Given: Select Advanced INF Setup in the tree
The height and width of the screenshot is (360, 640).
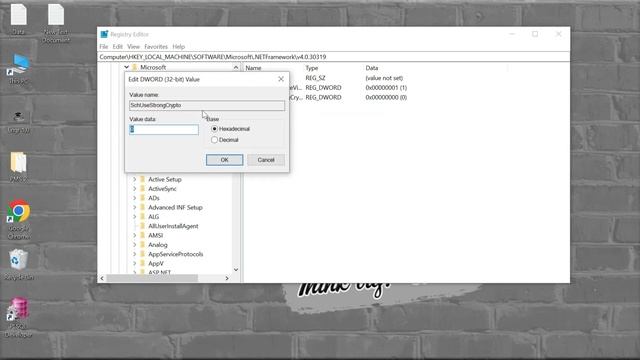Looking at the screenshot, I should tap(175, 207).
